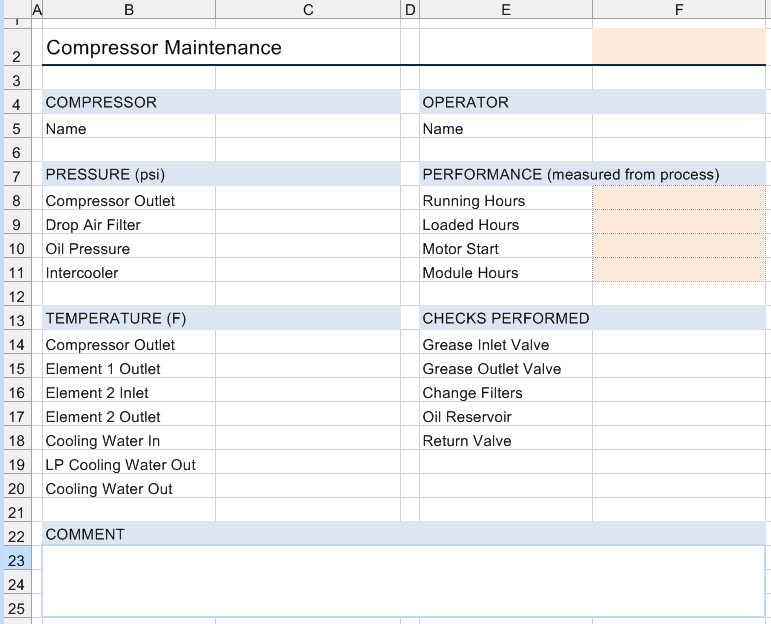This screenshot has width=771, height=624.
Task: Select column C header
Action: tap(308, 9)
